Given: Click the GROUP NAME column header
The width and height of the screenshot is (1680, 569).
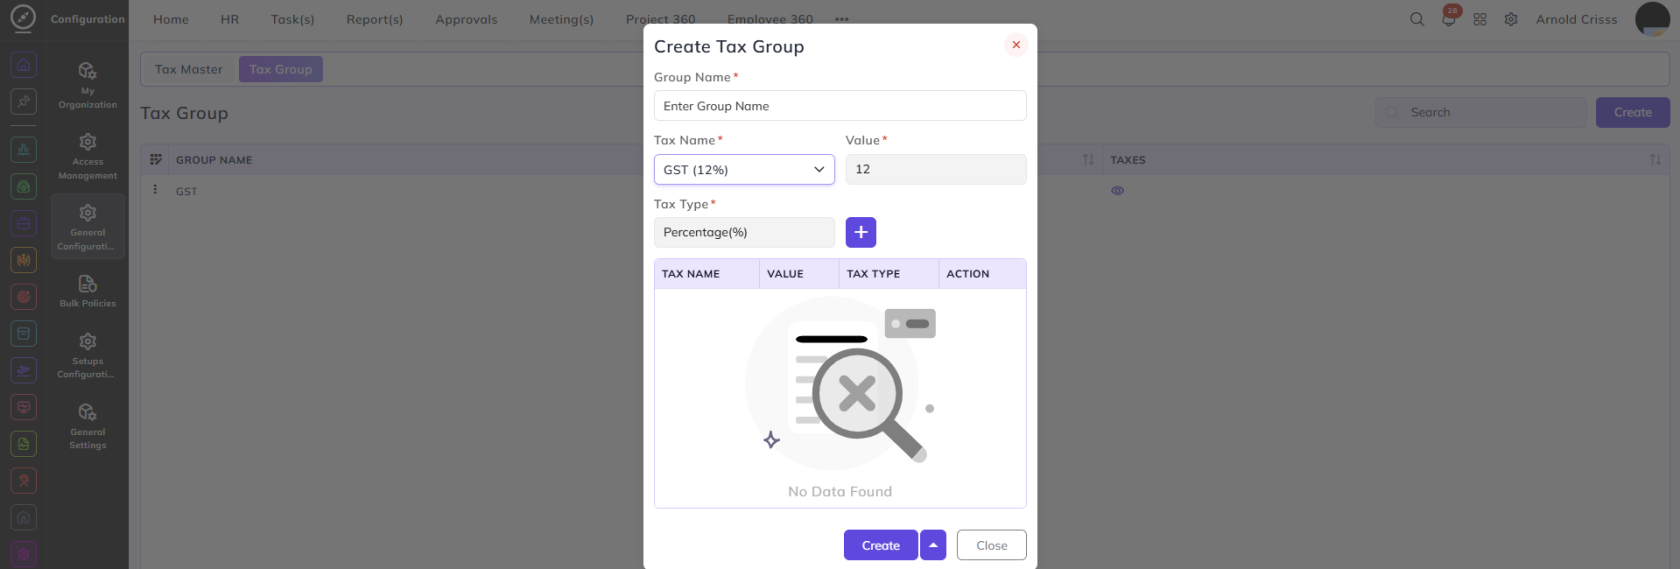Looking at the screenshot, I should tap(214, 160).
